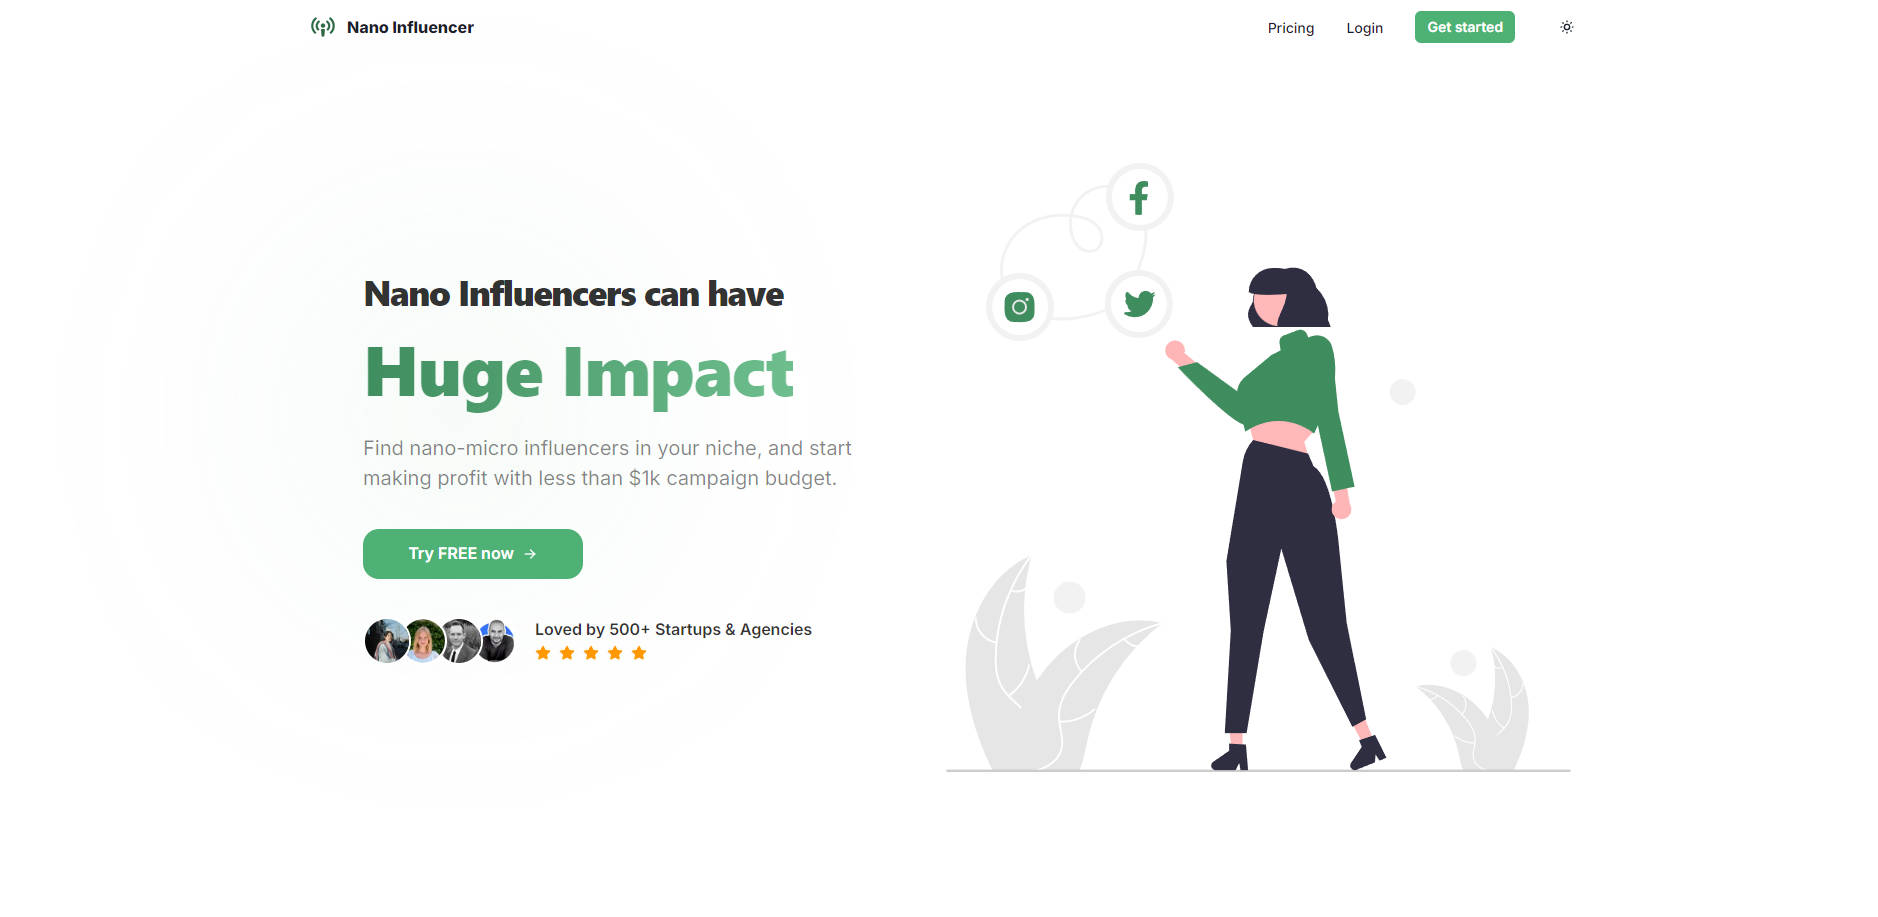Click the fifth orange rating star

639,653
